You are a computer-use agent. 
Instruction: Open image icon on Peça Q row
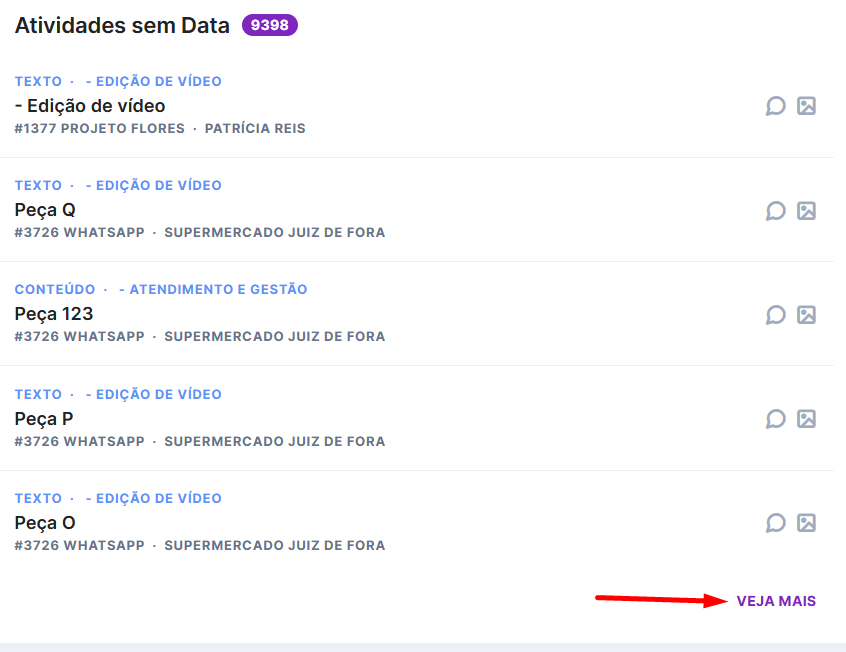[x=807, y=210]
